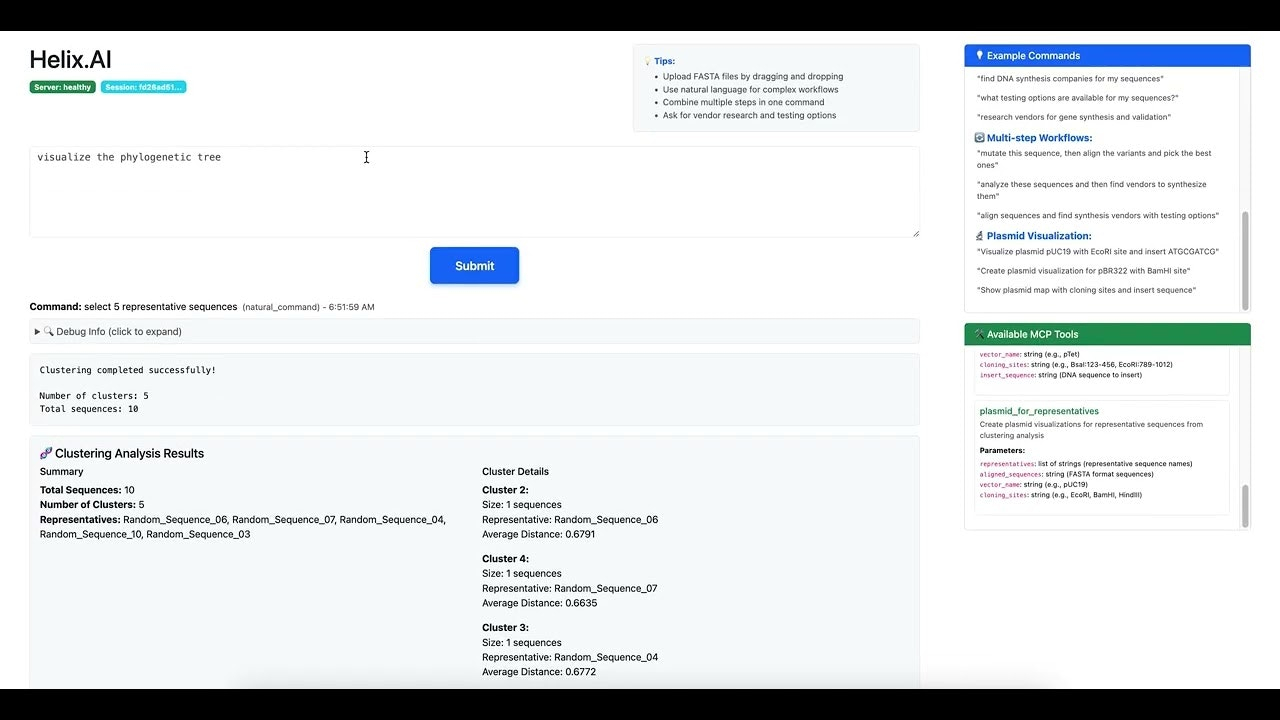Screen dimensions: 1280x720
Task: Click example 'Visualize plasmid pUC19 with EcoRI site'
Action: [1098, 251]
